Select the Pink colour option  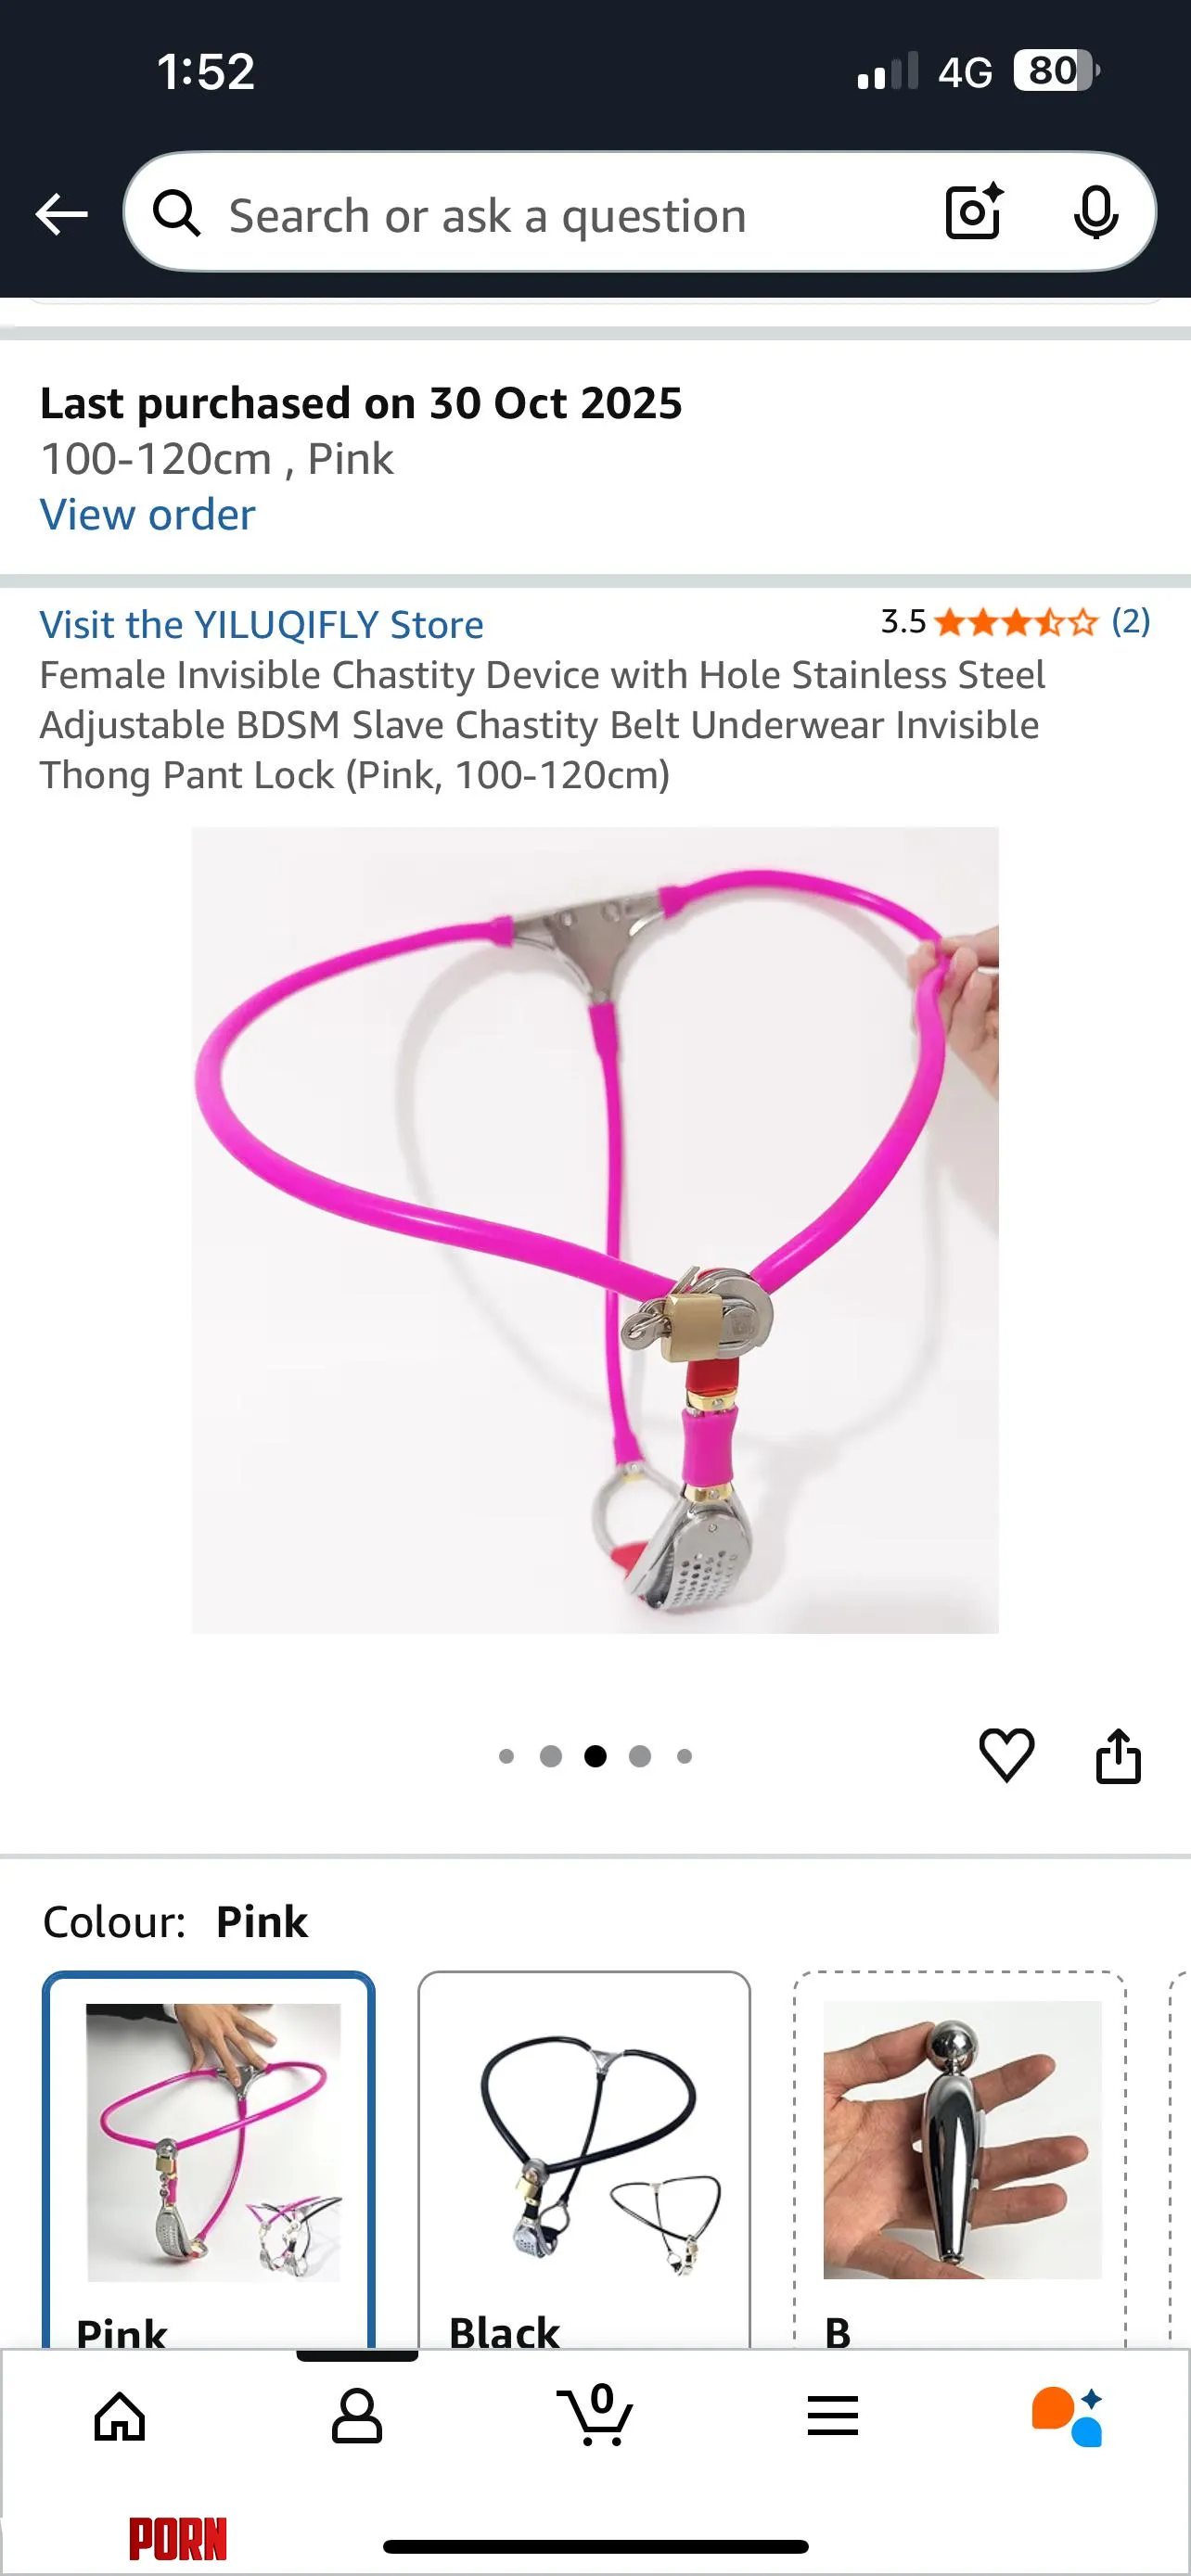[x=209, y=2160]
